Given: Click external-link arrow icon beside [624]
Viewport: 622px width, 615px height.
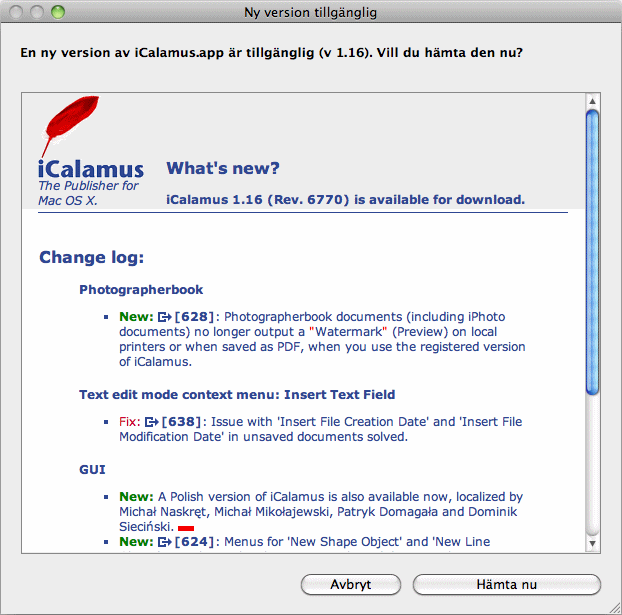Looking at the screenshot, I should [x=165, y=542].
